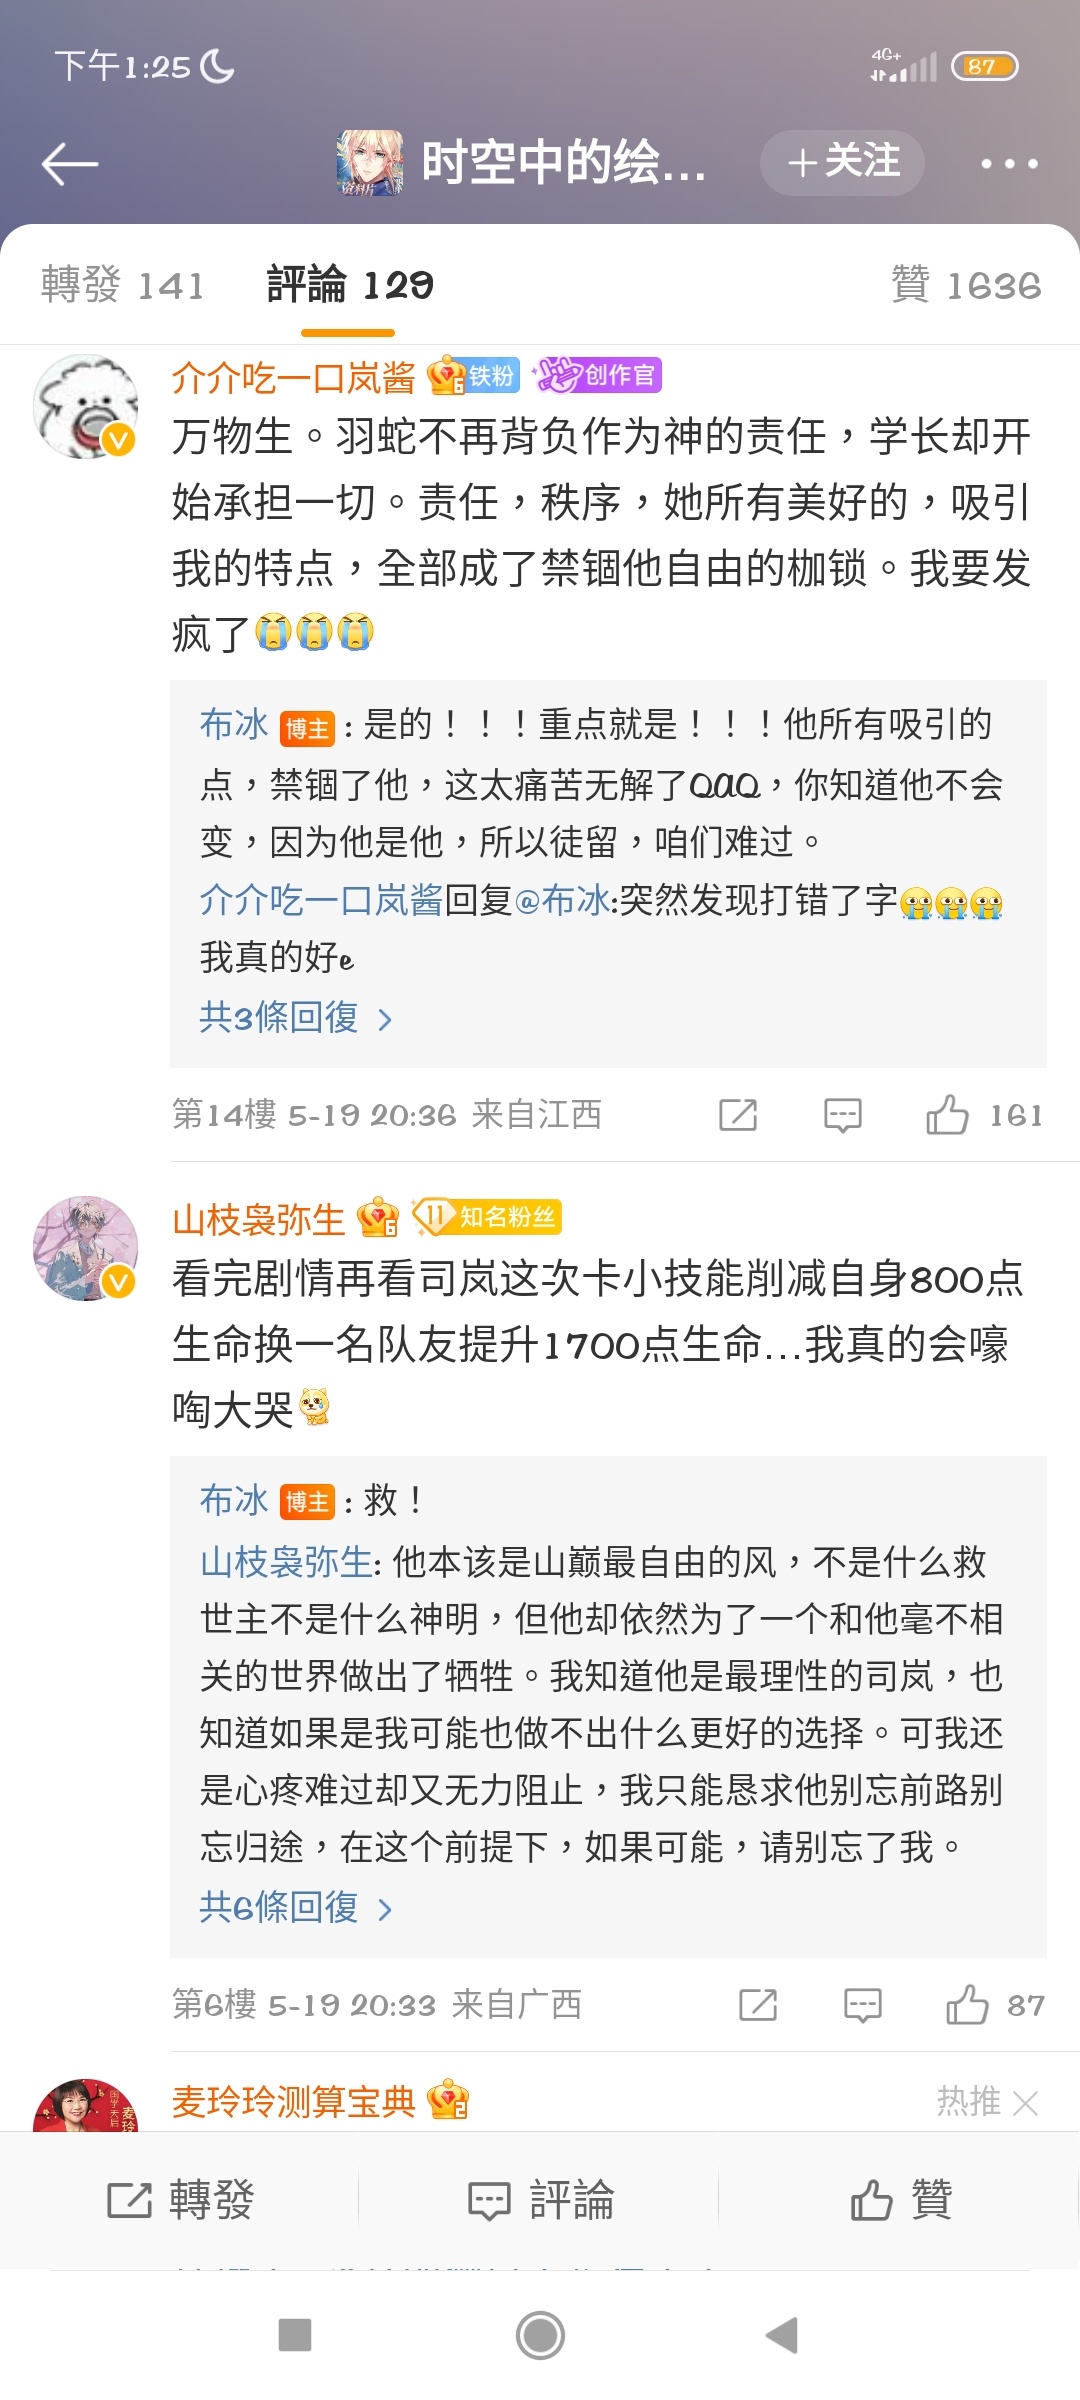Image resolution: width=1080 pixels, height=2400 pixels.
Task: Tap the reply icon on the 第14樓 comment
Action: (x=843, y=1115)
